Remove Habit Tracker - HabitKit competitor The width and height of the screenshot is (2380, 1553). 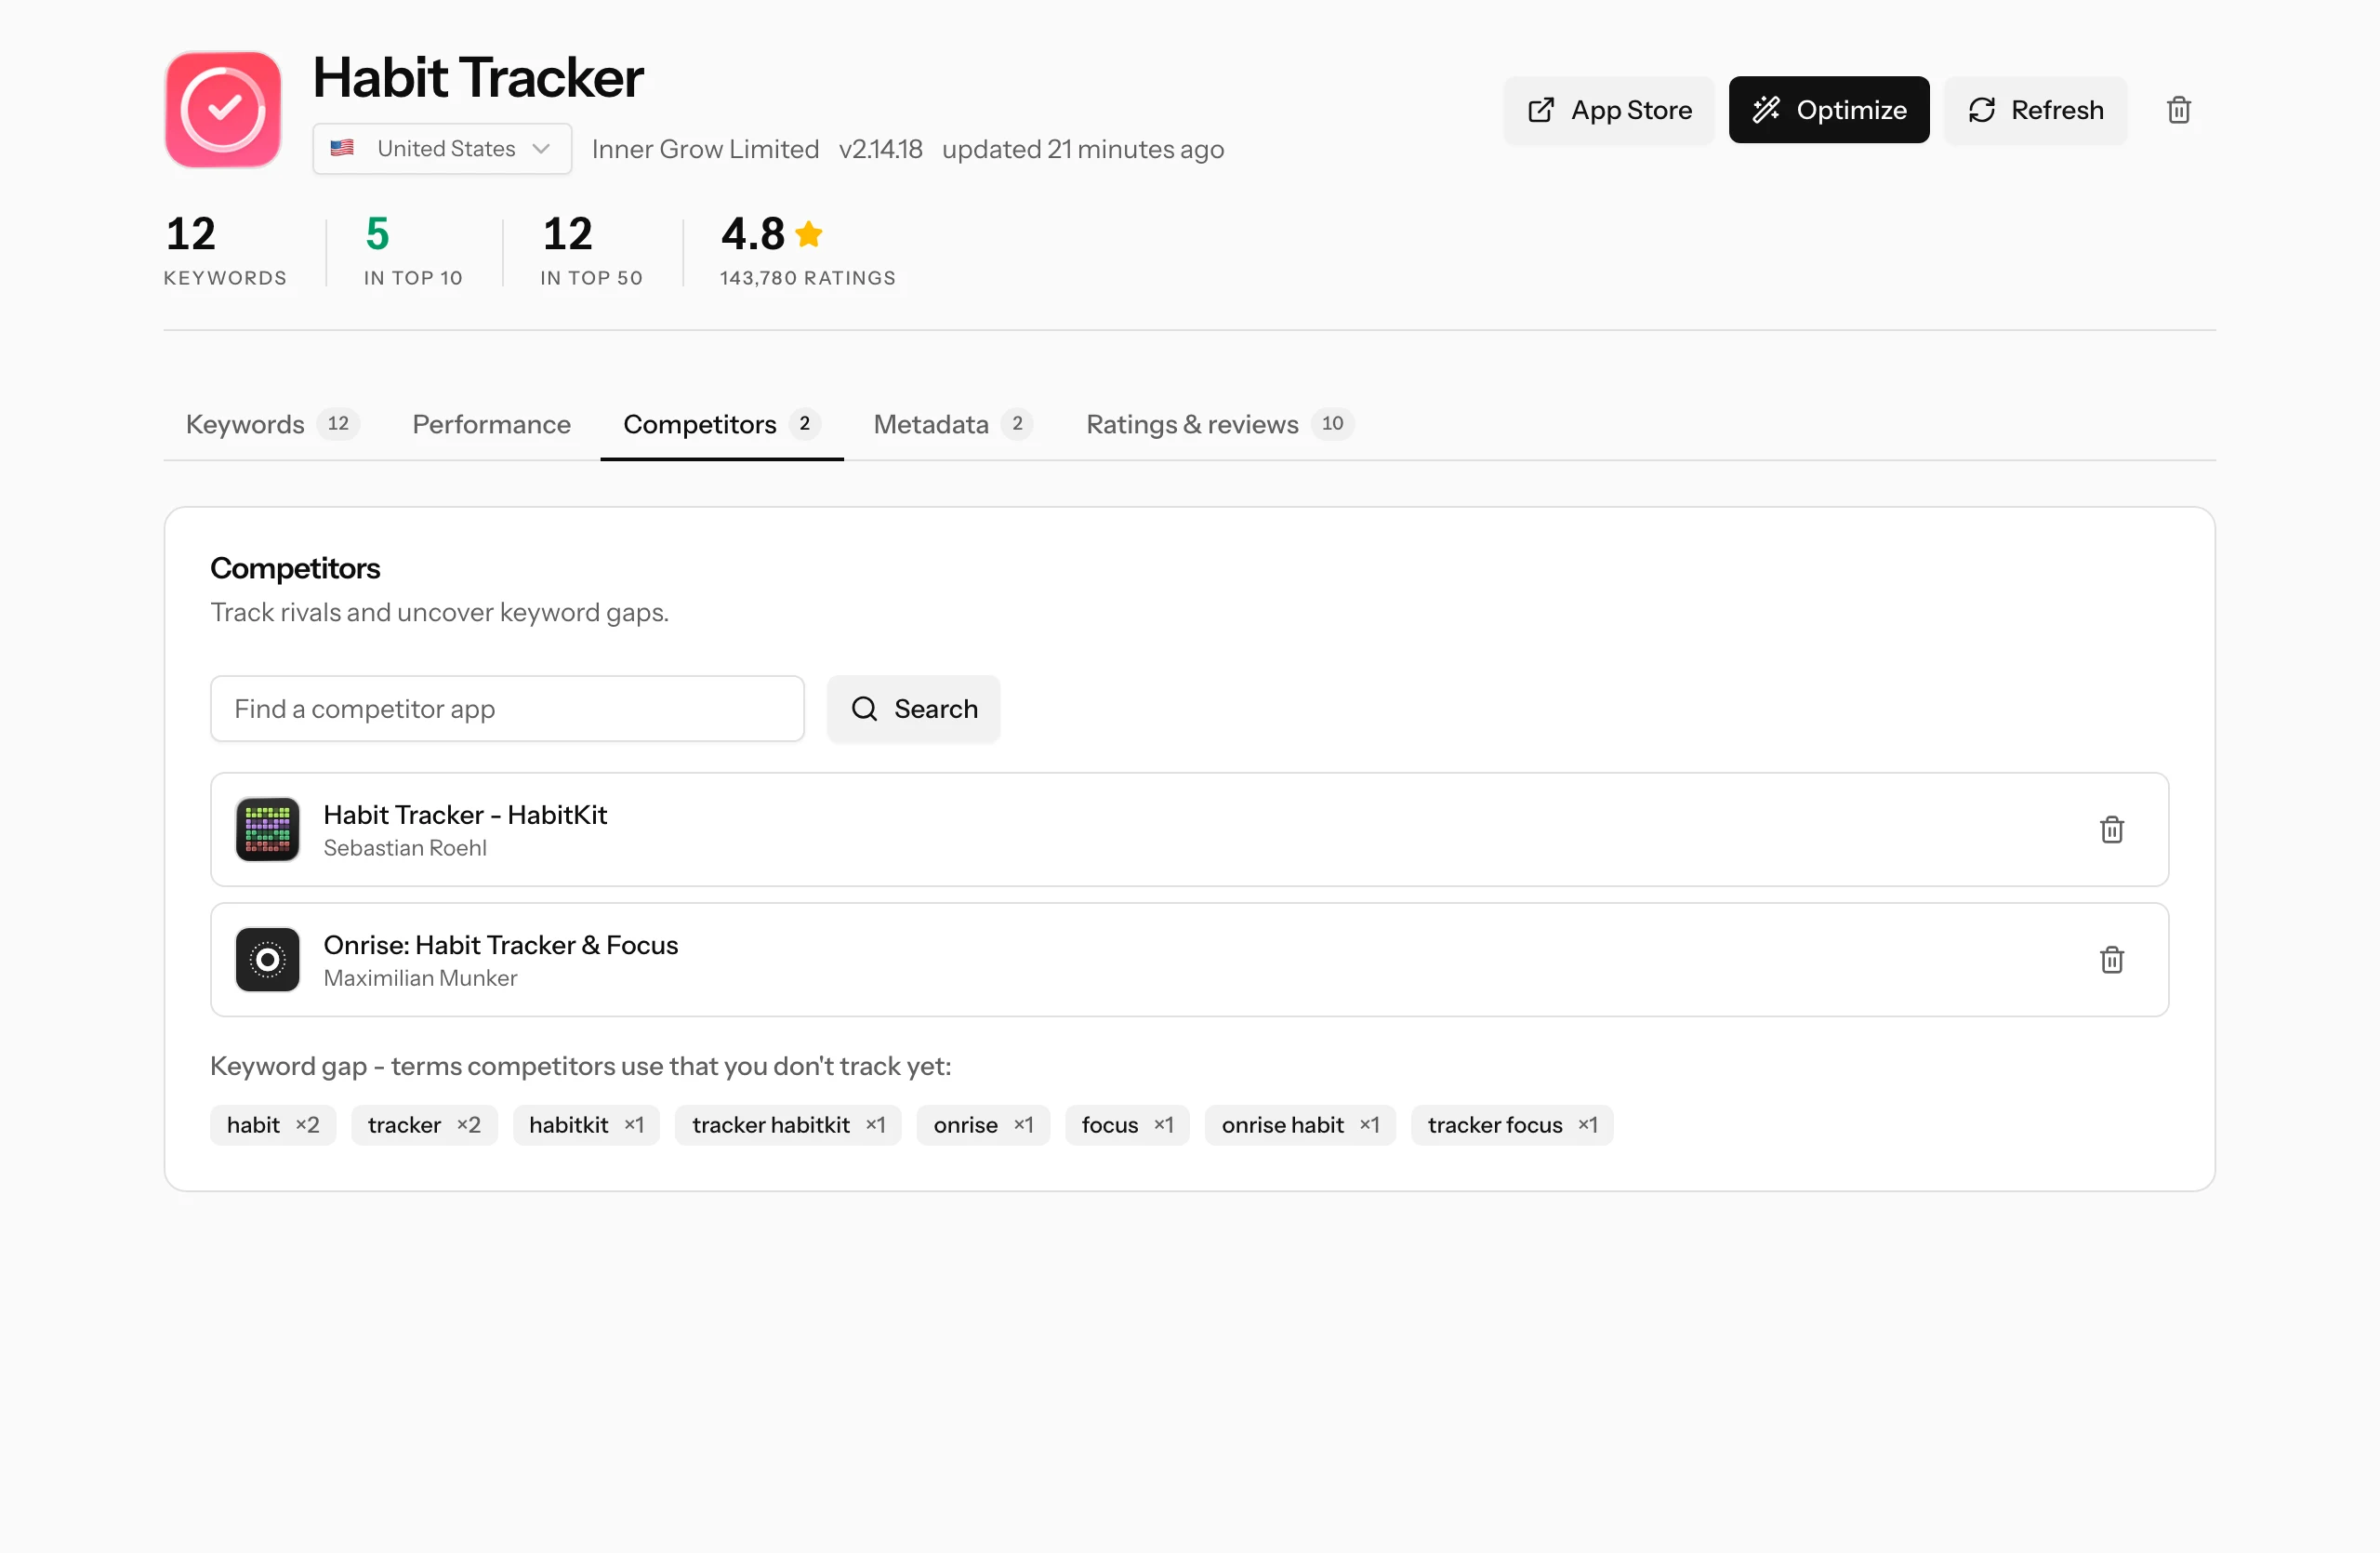coord(2111,829)
